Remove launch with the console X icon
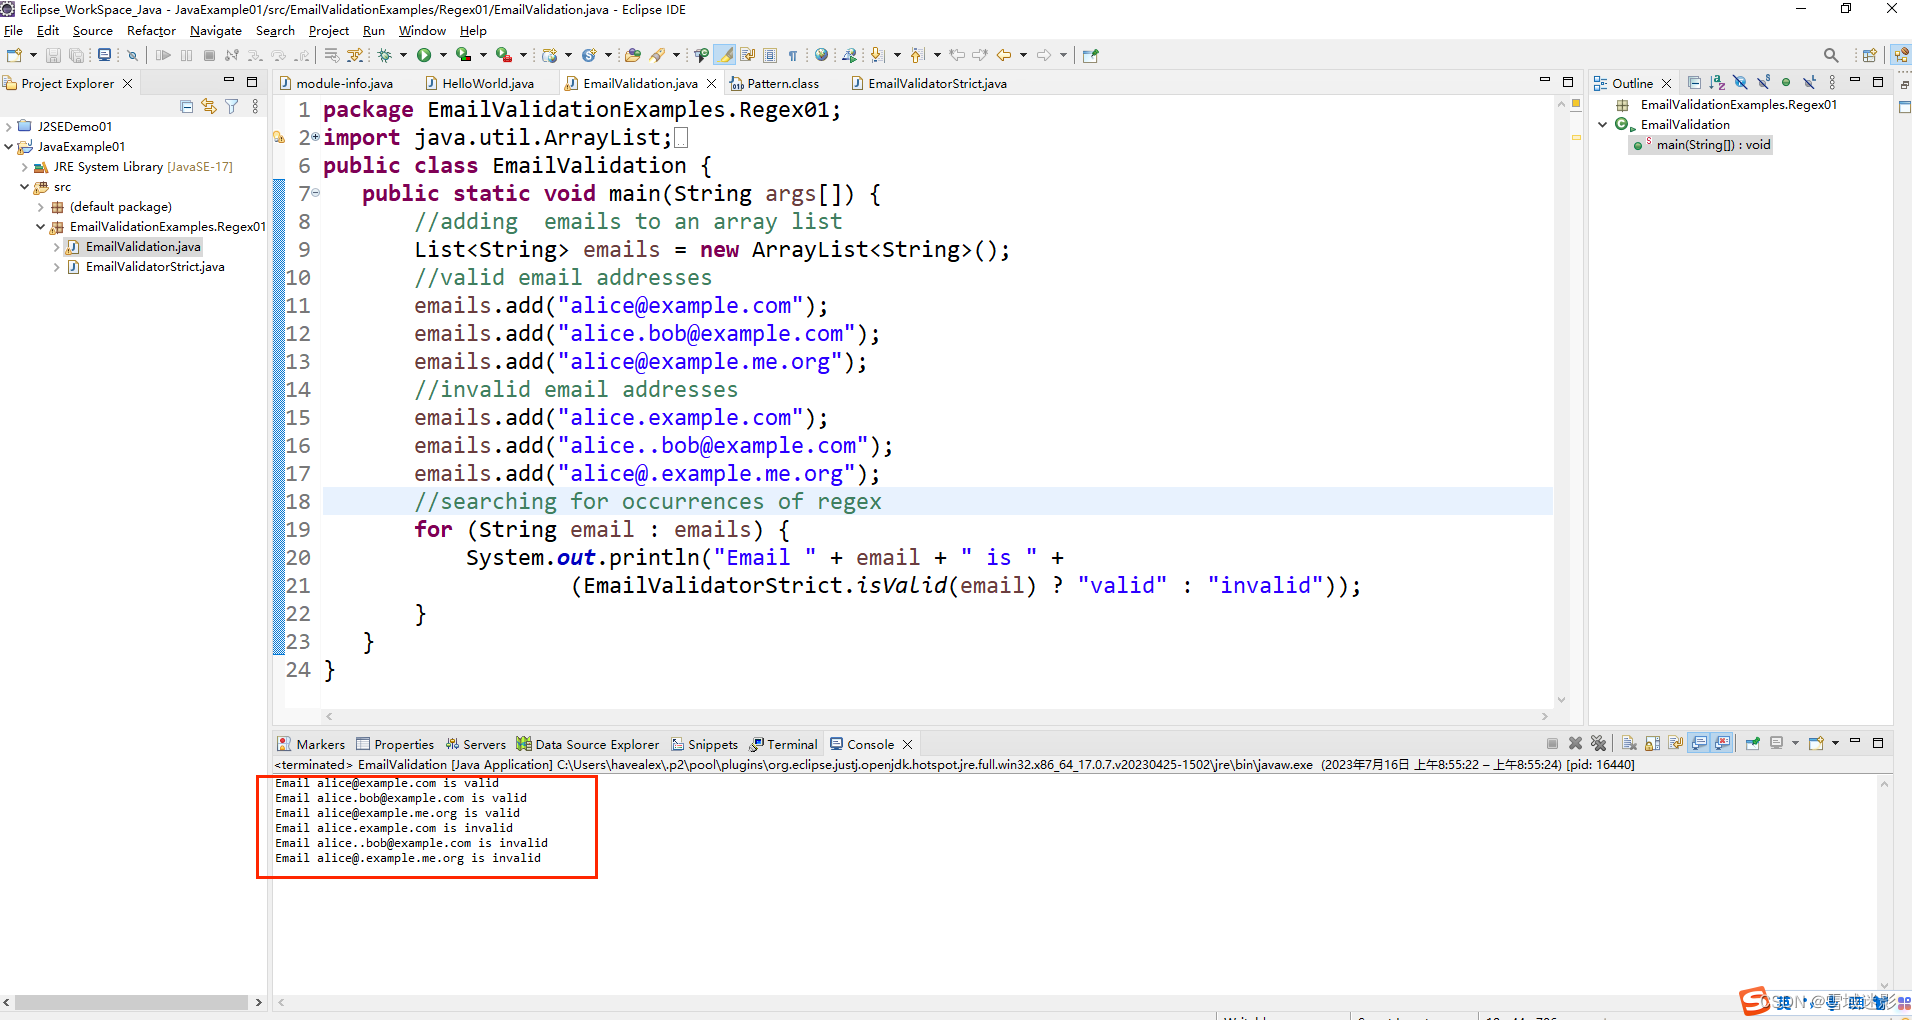 pyautogui.click(x=1575, y=743)
